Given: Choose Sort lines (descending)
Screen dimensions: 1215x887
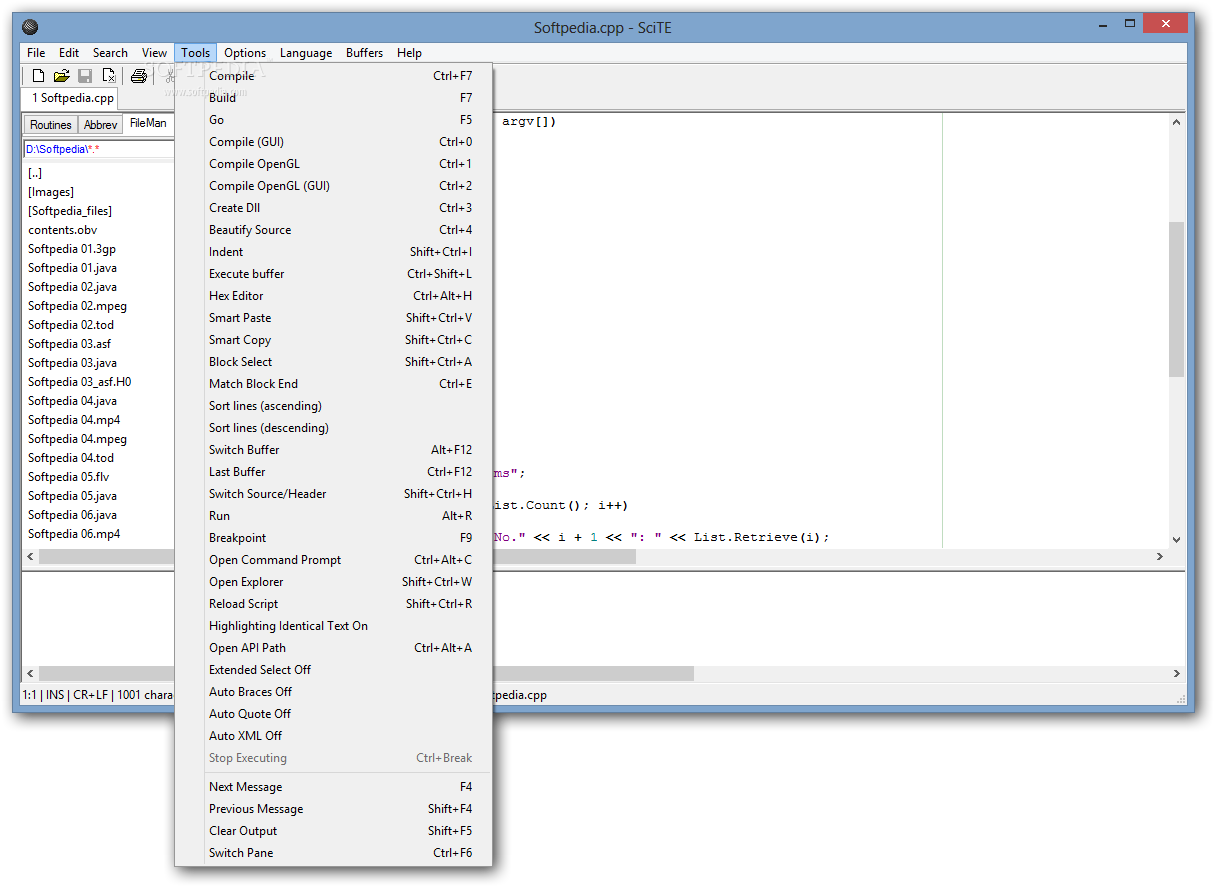Looking at the screenshot, I should pos(334,428).
